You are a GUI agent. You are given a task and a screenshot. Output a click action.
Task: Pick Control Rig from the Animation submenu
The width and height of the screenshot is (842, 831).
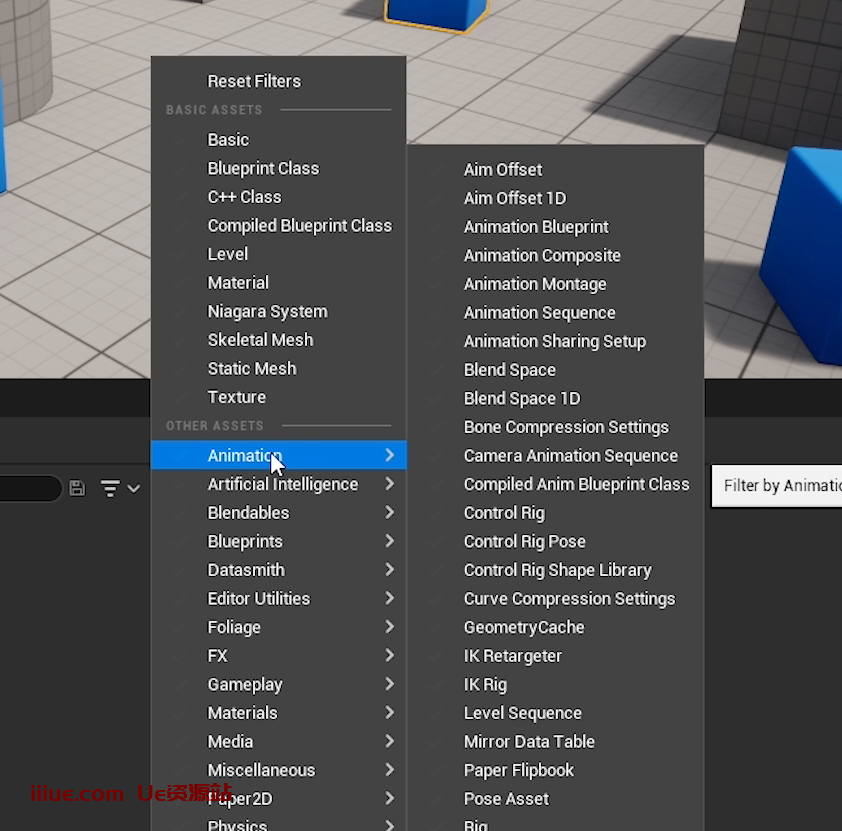pos(504,513)
